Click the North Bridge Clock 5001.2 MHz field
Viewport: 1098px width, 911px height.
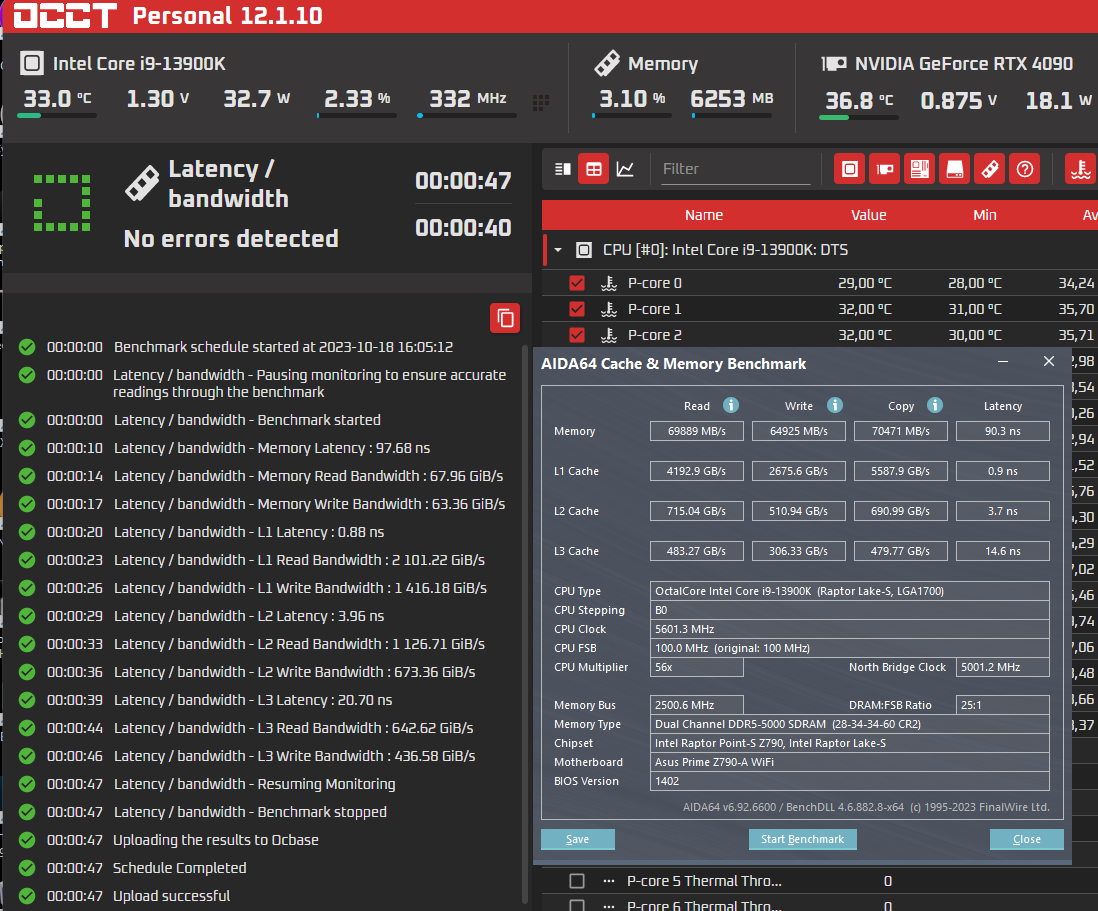(1003, 667)
